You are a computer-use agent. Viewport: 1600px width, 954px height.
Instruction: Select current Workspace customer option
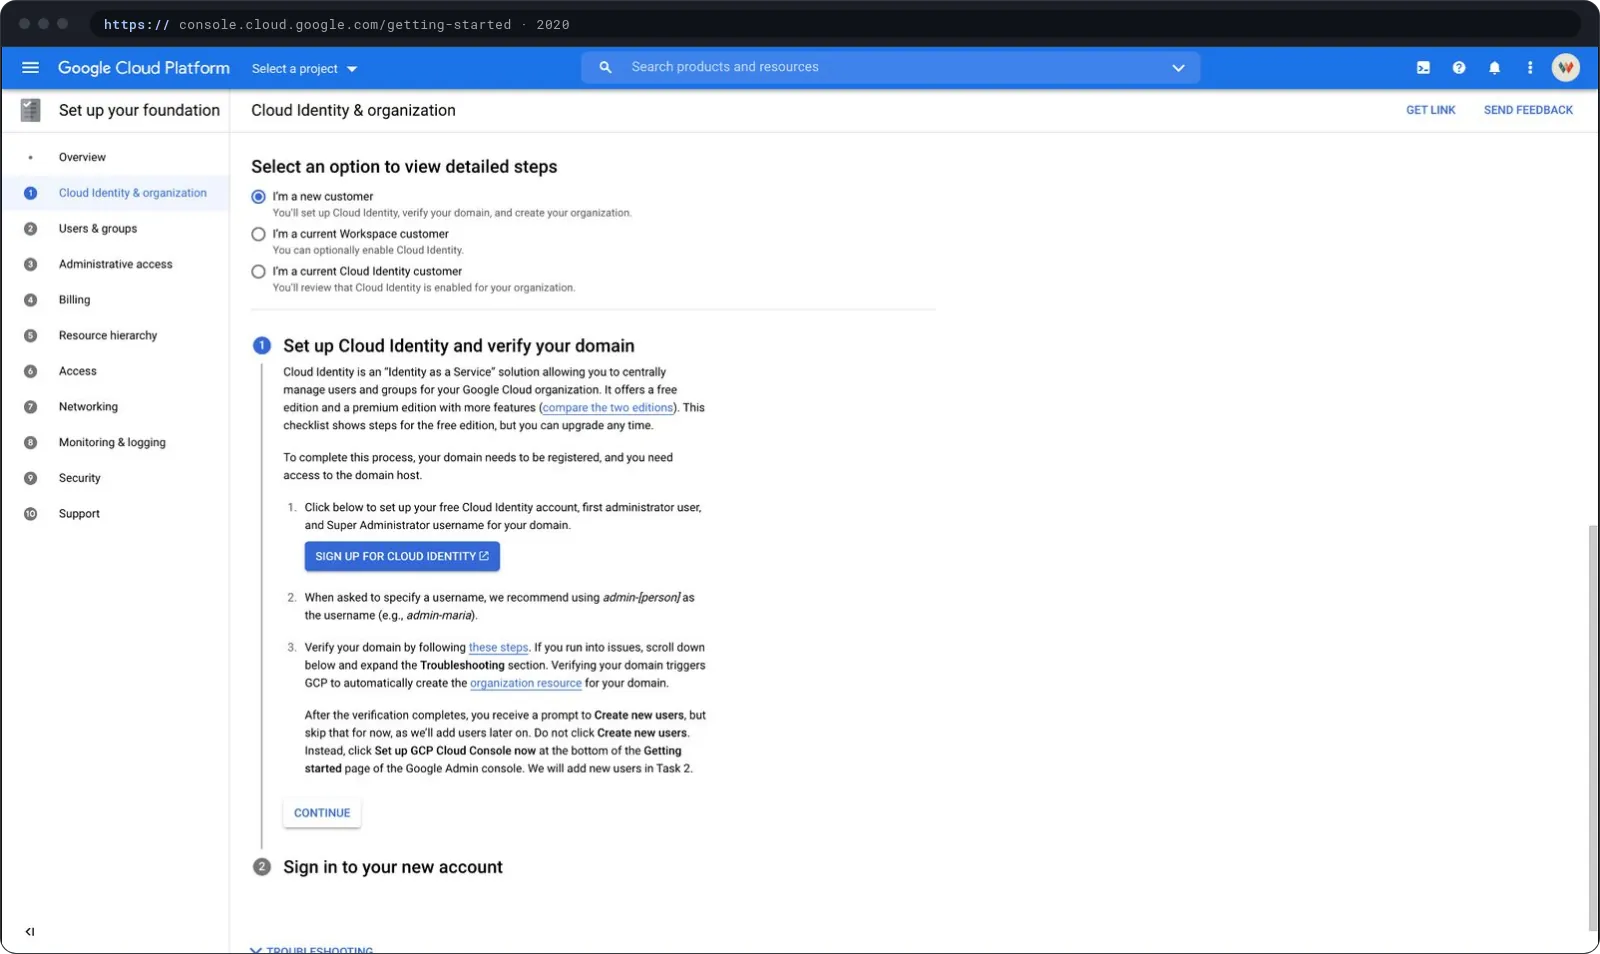tap(258, 234)
